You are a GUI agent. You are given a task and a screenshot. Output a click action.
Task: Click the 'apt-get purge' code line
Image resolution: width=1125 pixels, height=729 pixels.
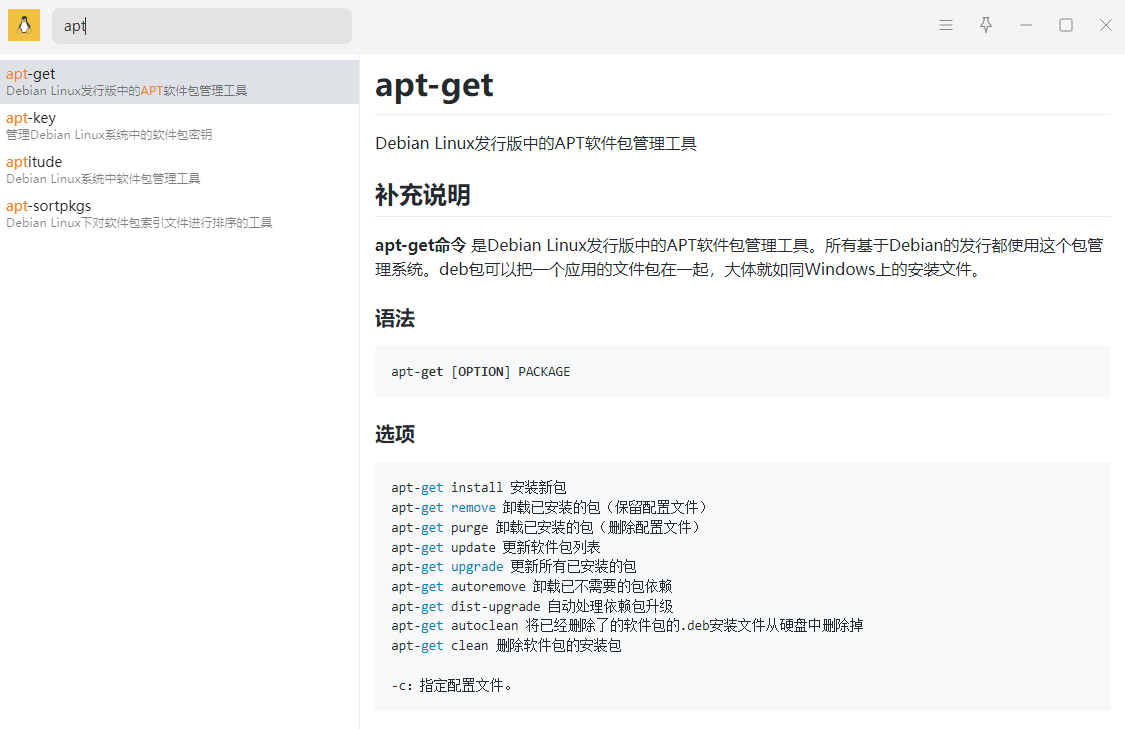point(546,527)
